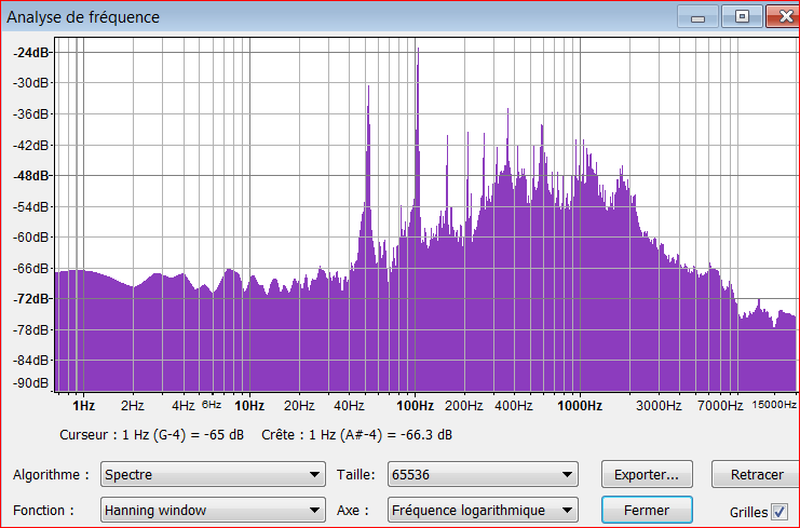The image size is (800, 528).
Task: Click the 1000Hz label on the frequency axis
Action: (580, 406)
